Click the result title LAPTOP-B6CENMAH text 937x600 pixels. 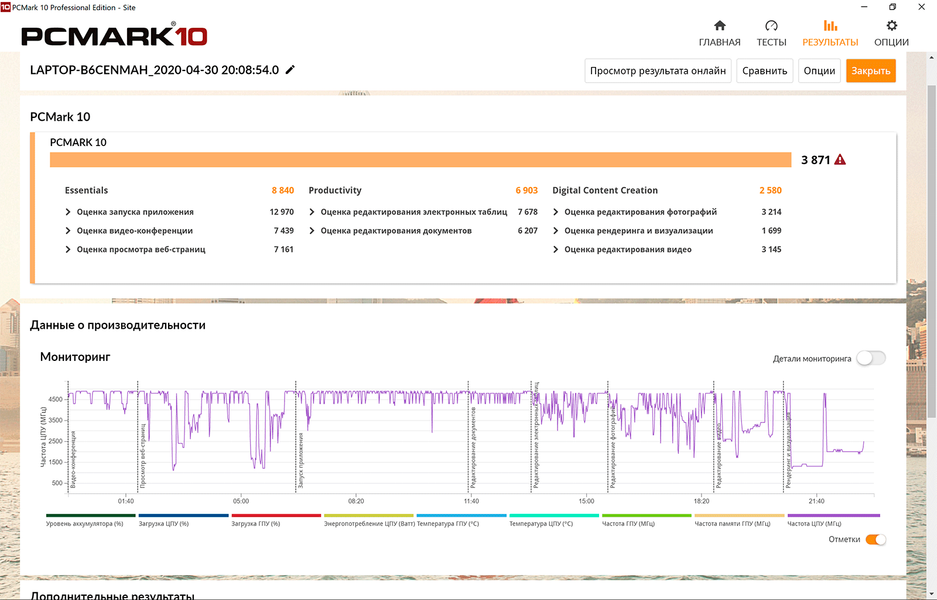coord(154,70)
